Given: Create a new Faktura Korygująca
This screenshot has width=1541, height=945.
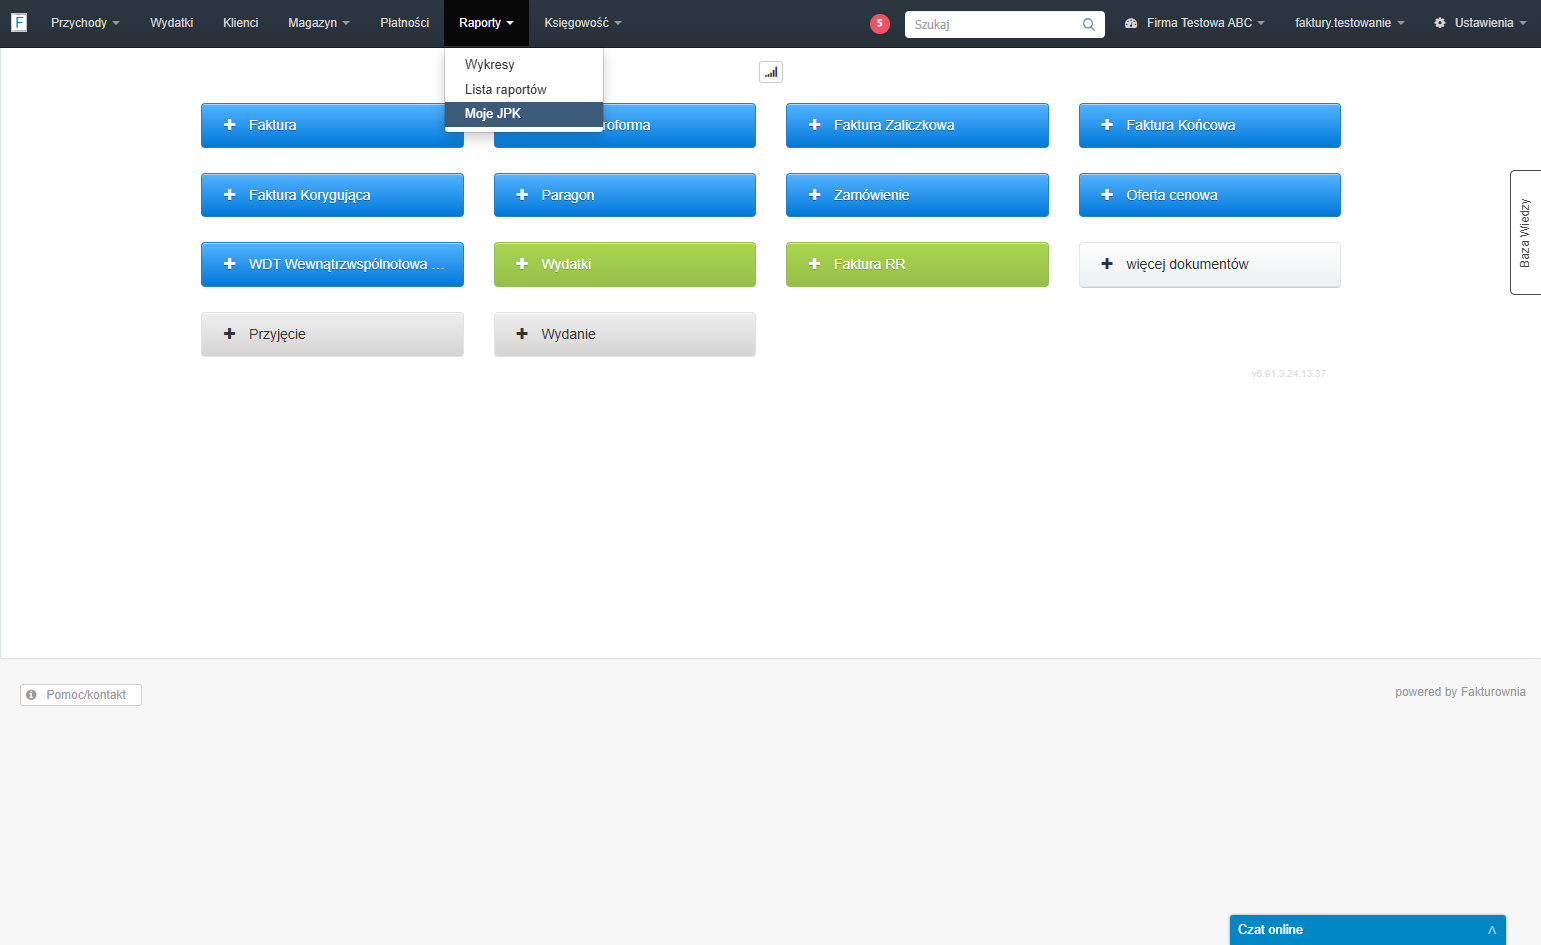Looking at the screenshot, I should pyautogui.click(x=332, y=195).
